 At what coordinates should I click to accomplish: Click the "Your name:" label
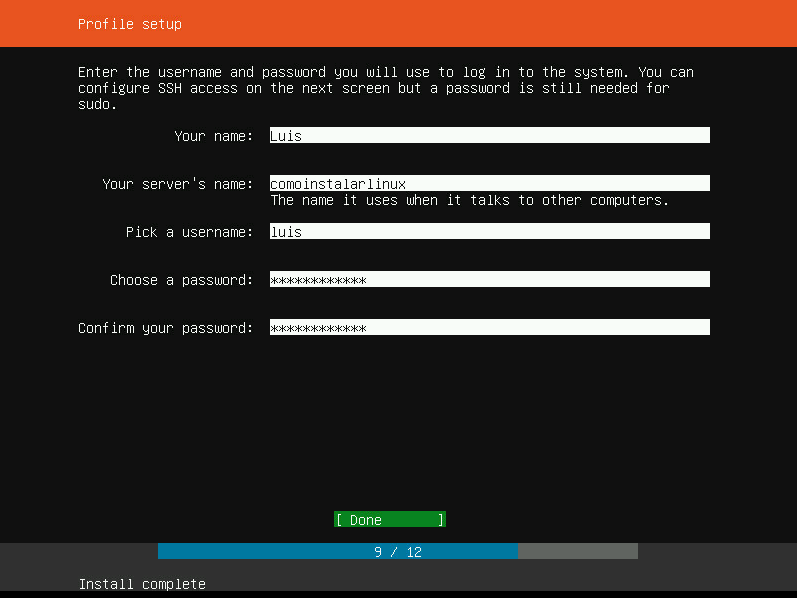coord(213,136)
